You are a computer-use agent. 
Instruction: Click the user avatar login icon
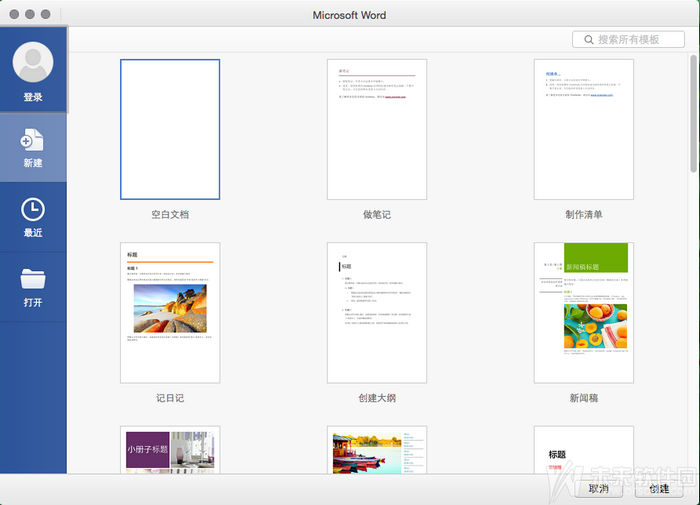[33, 62]
